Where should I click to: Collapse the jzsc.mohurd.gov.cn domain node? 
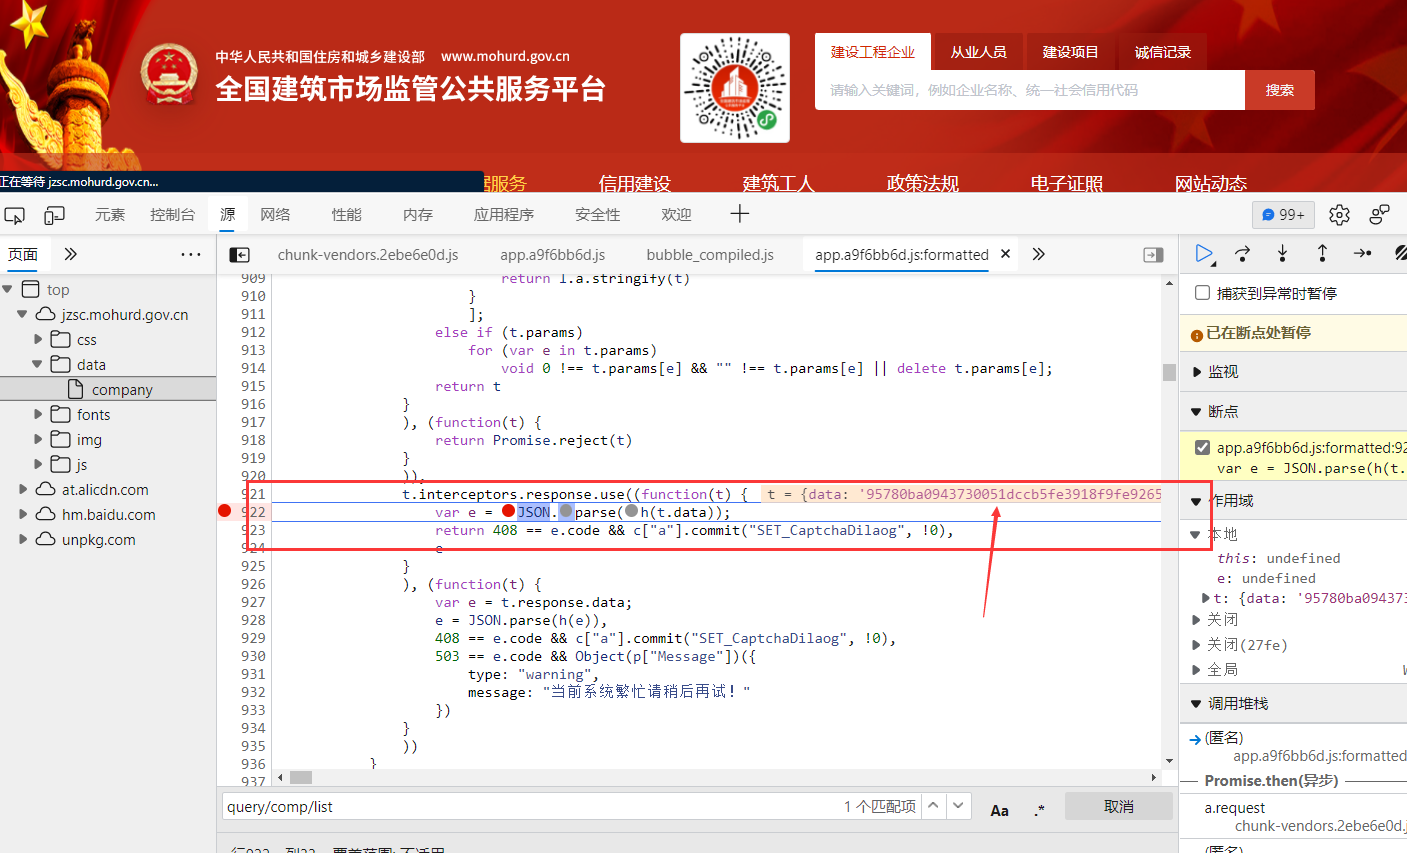(22, 315)
